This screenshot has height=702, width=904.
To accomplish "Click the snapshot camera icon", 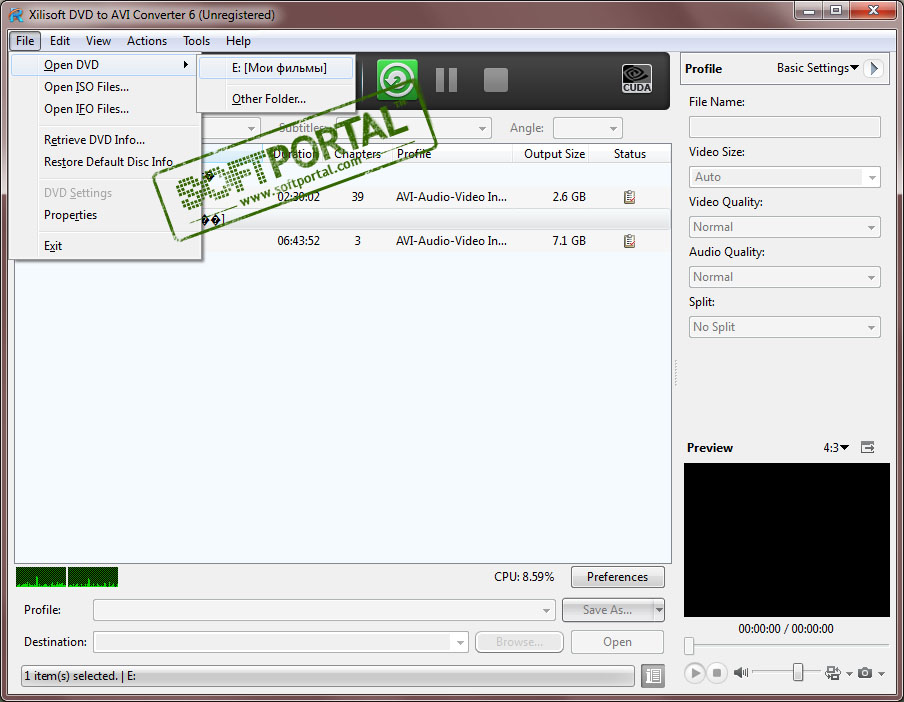I will [864, 673].
